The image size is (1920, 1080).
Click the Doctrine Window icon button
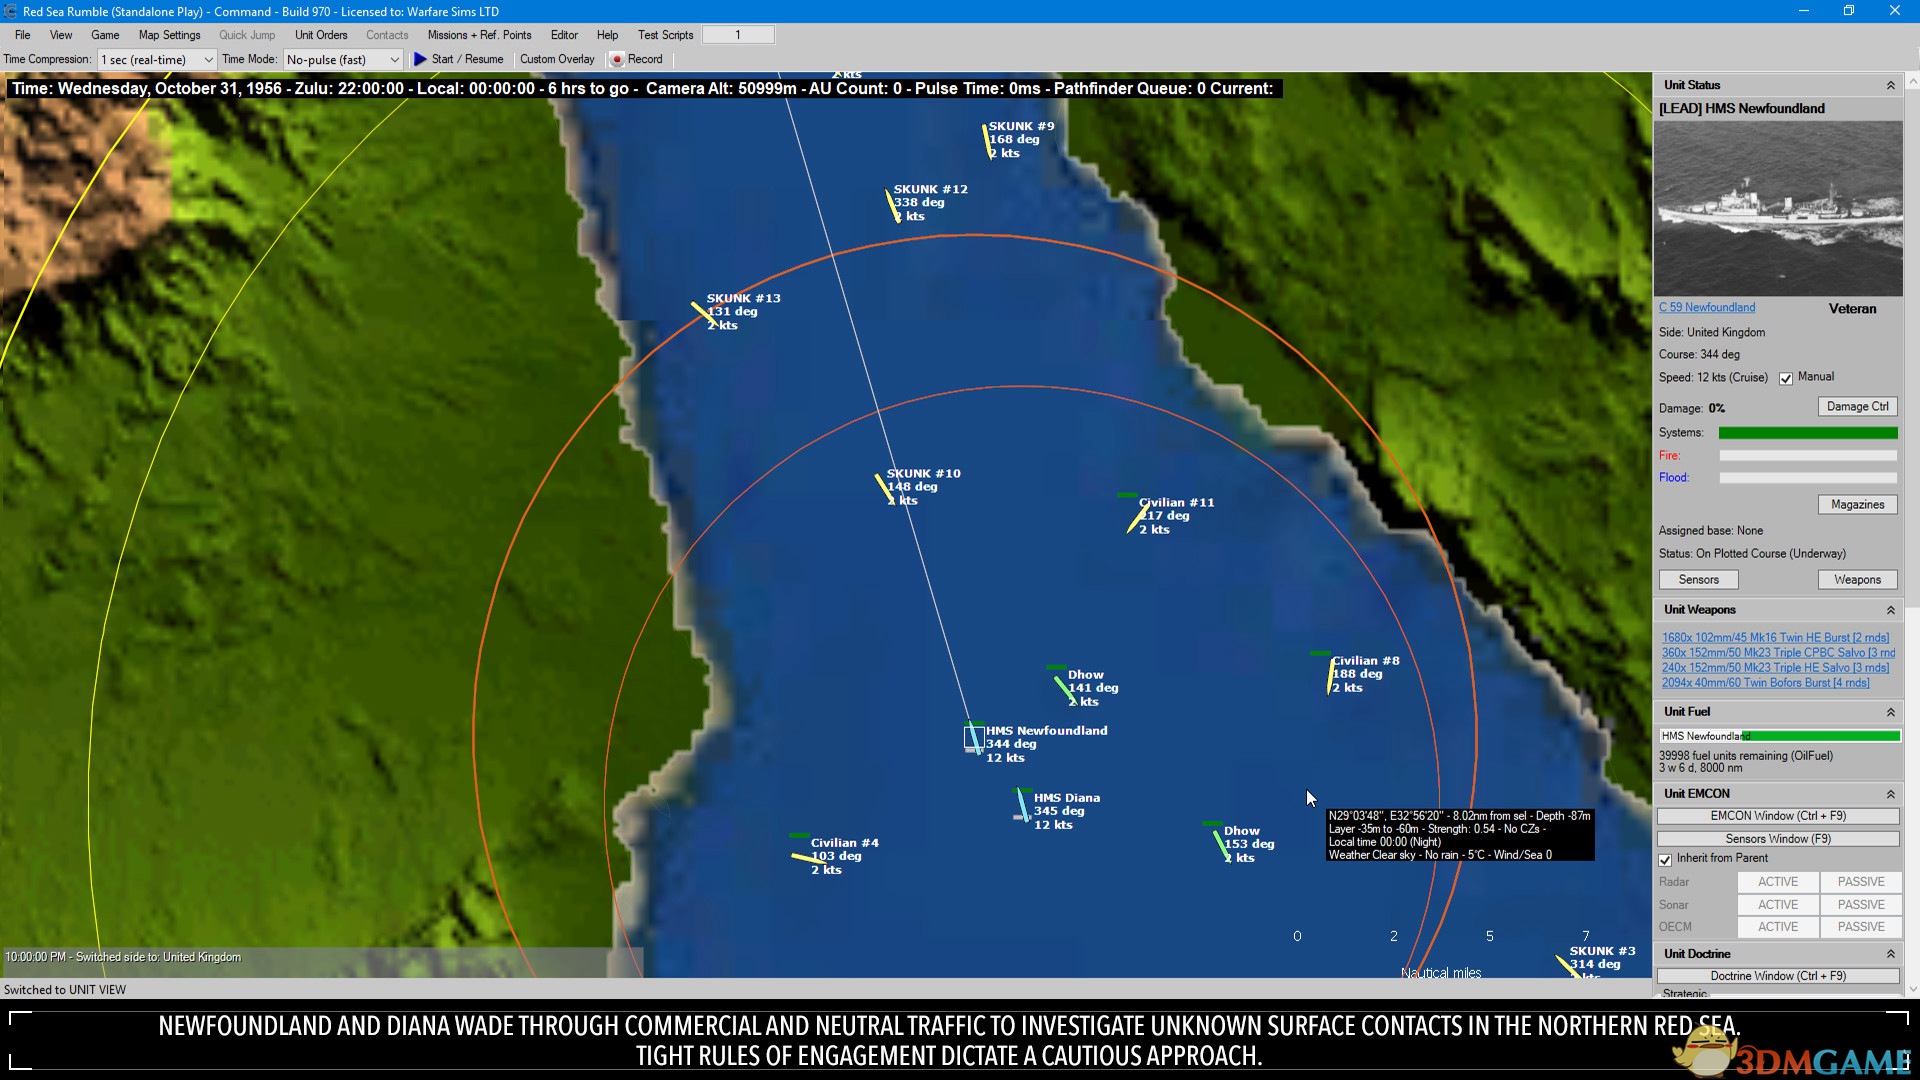(1778, 976)
